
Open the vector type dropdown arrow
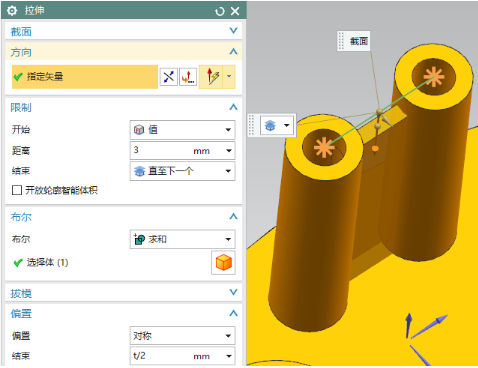coord(229,77)
